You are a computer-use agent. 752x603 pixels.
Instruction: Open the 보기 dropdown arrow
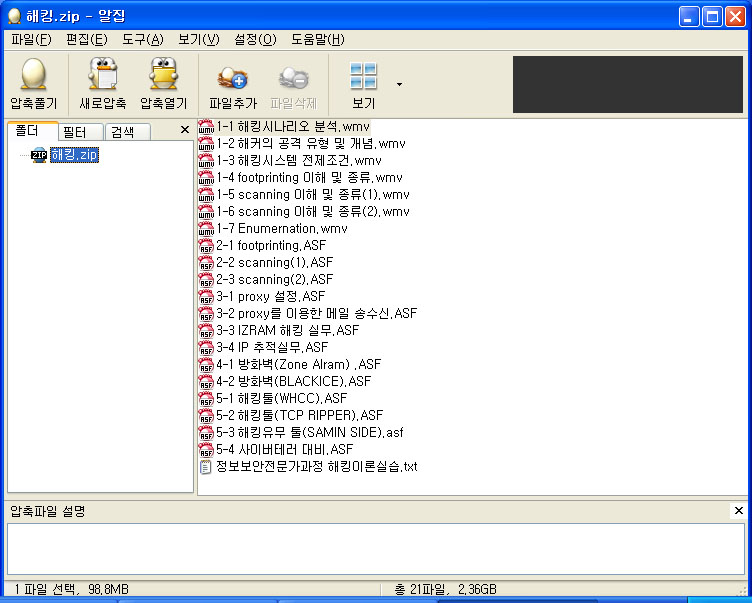pos(400,84)
